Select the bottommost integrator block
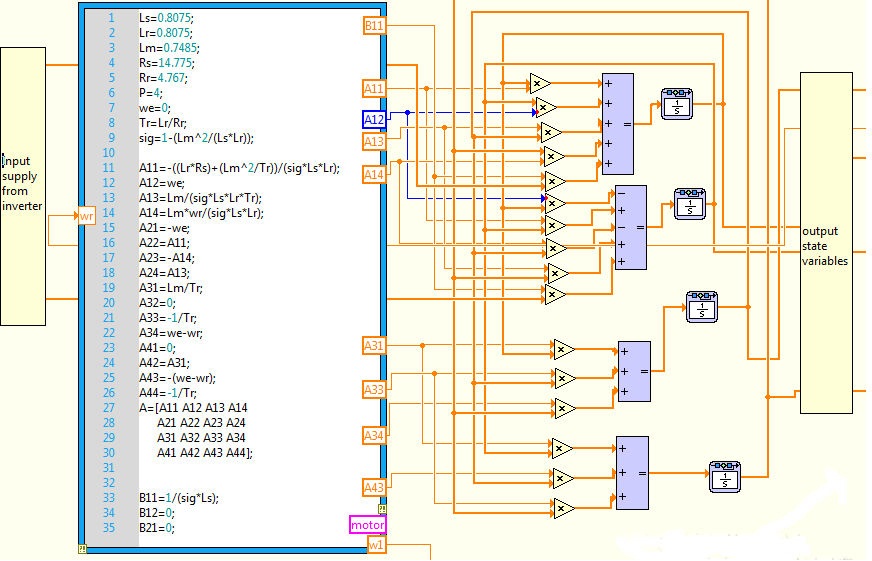 [725, 476]
